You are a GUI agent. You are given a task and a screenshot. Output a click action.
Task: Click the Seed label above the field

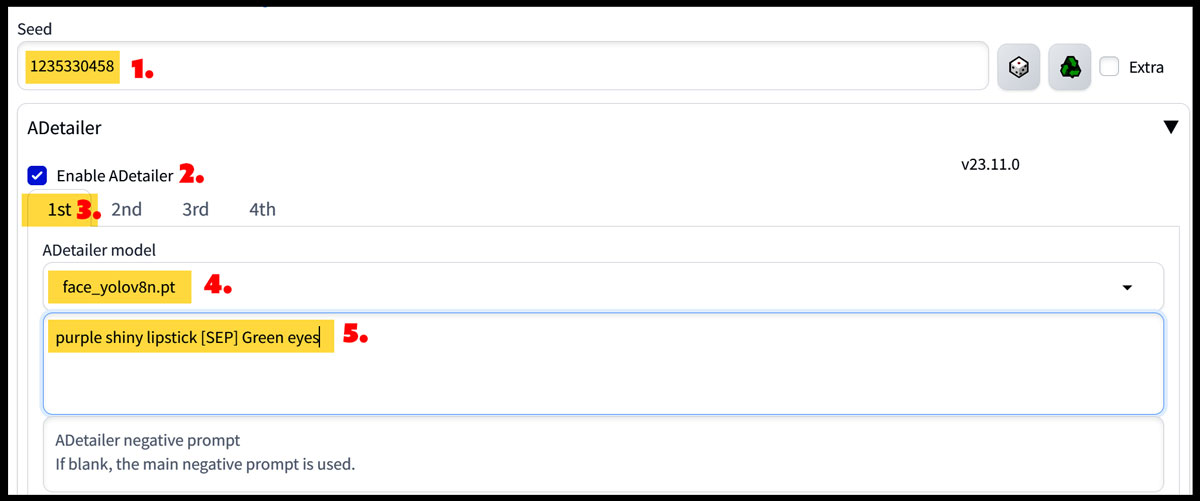point(34,29)
